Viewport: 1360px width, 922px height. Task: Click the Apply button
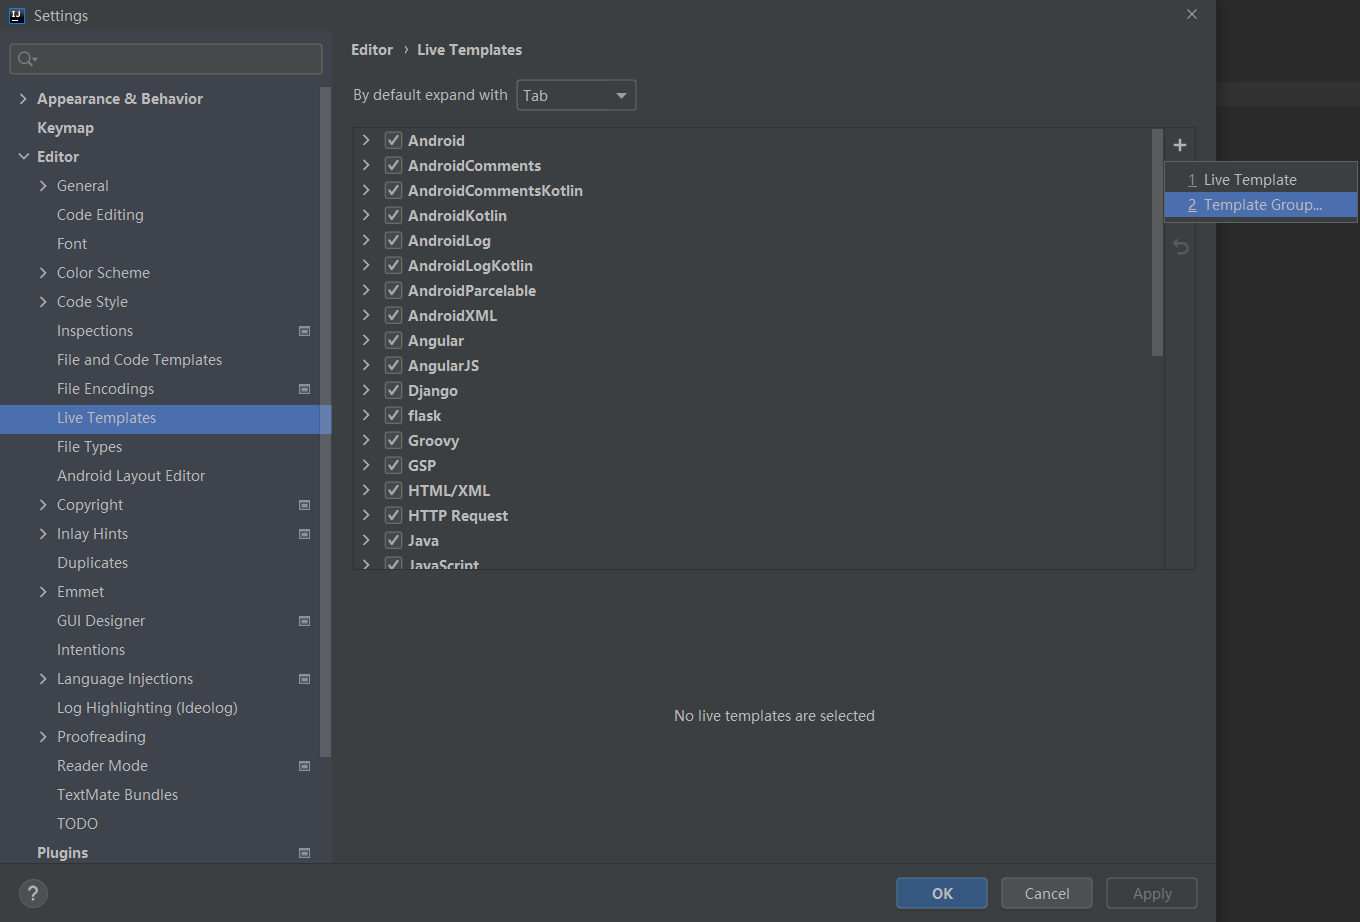tap(1152, 893)
